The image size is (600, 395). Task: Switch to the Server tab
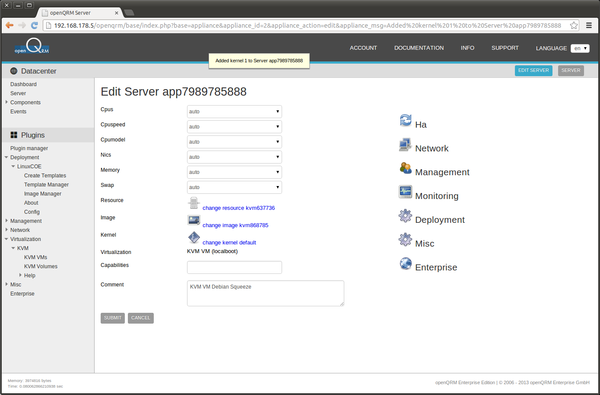(x=571, y=70)
